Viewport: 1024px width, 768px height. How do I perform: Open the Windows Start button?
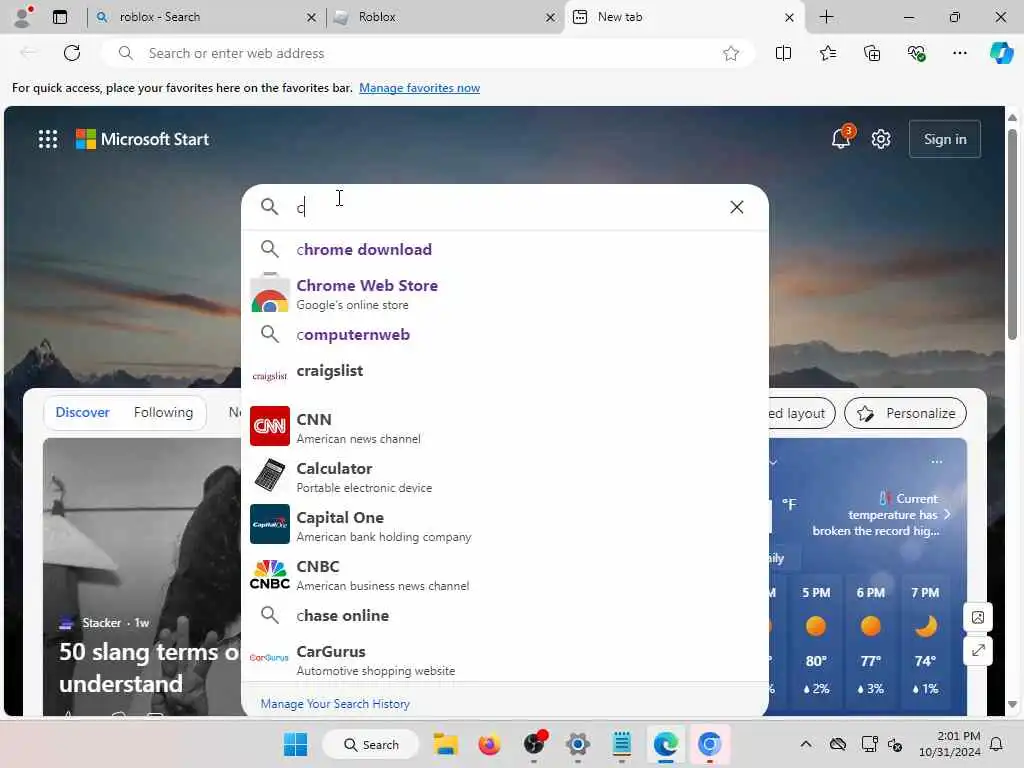tap(295, 744)
